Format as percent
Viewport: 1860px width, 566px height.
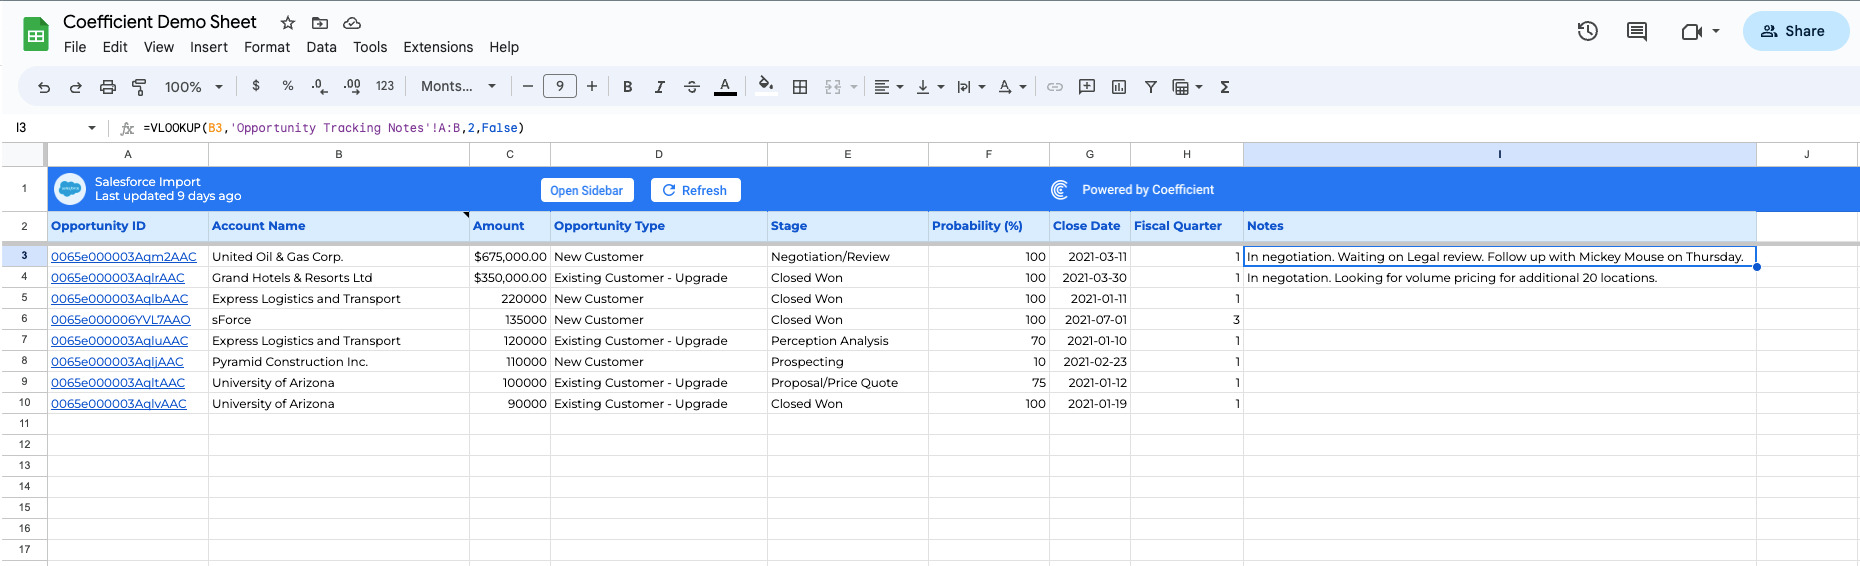(x=288, y=86)
